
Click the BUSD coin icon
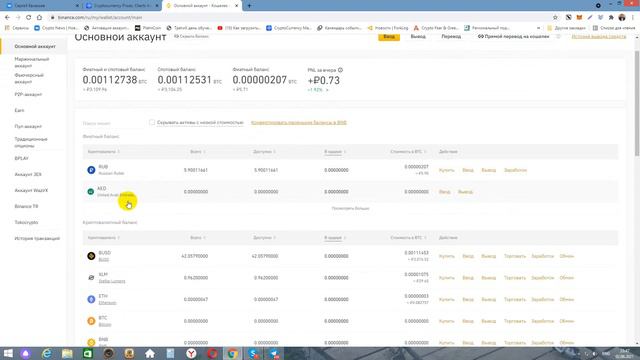(x=91, y=256)
